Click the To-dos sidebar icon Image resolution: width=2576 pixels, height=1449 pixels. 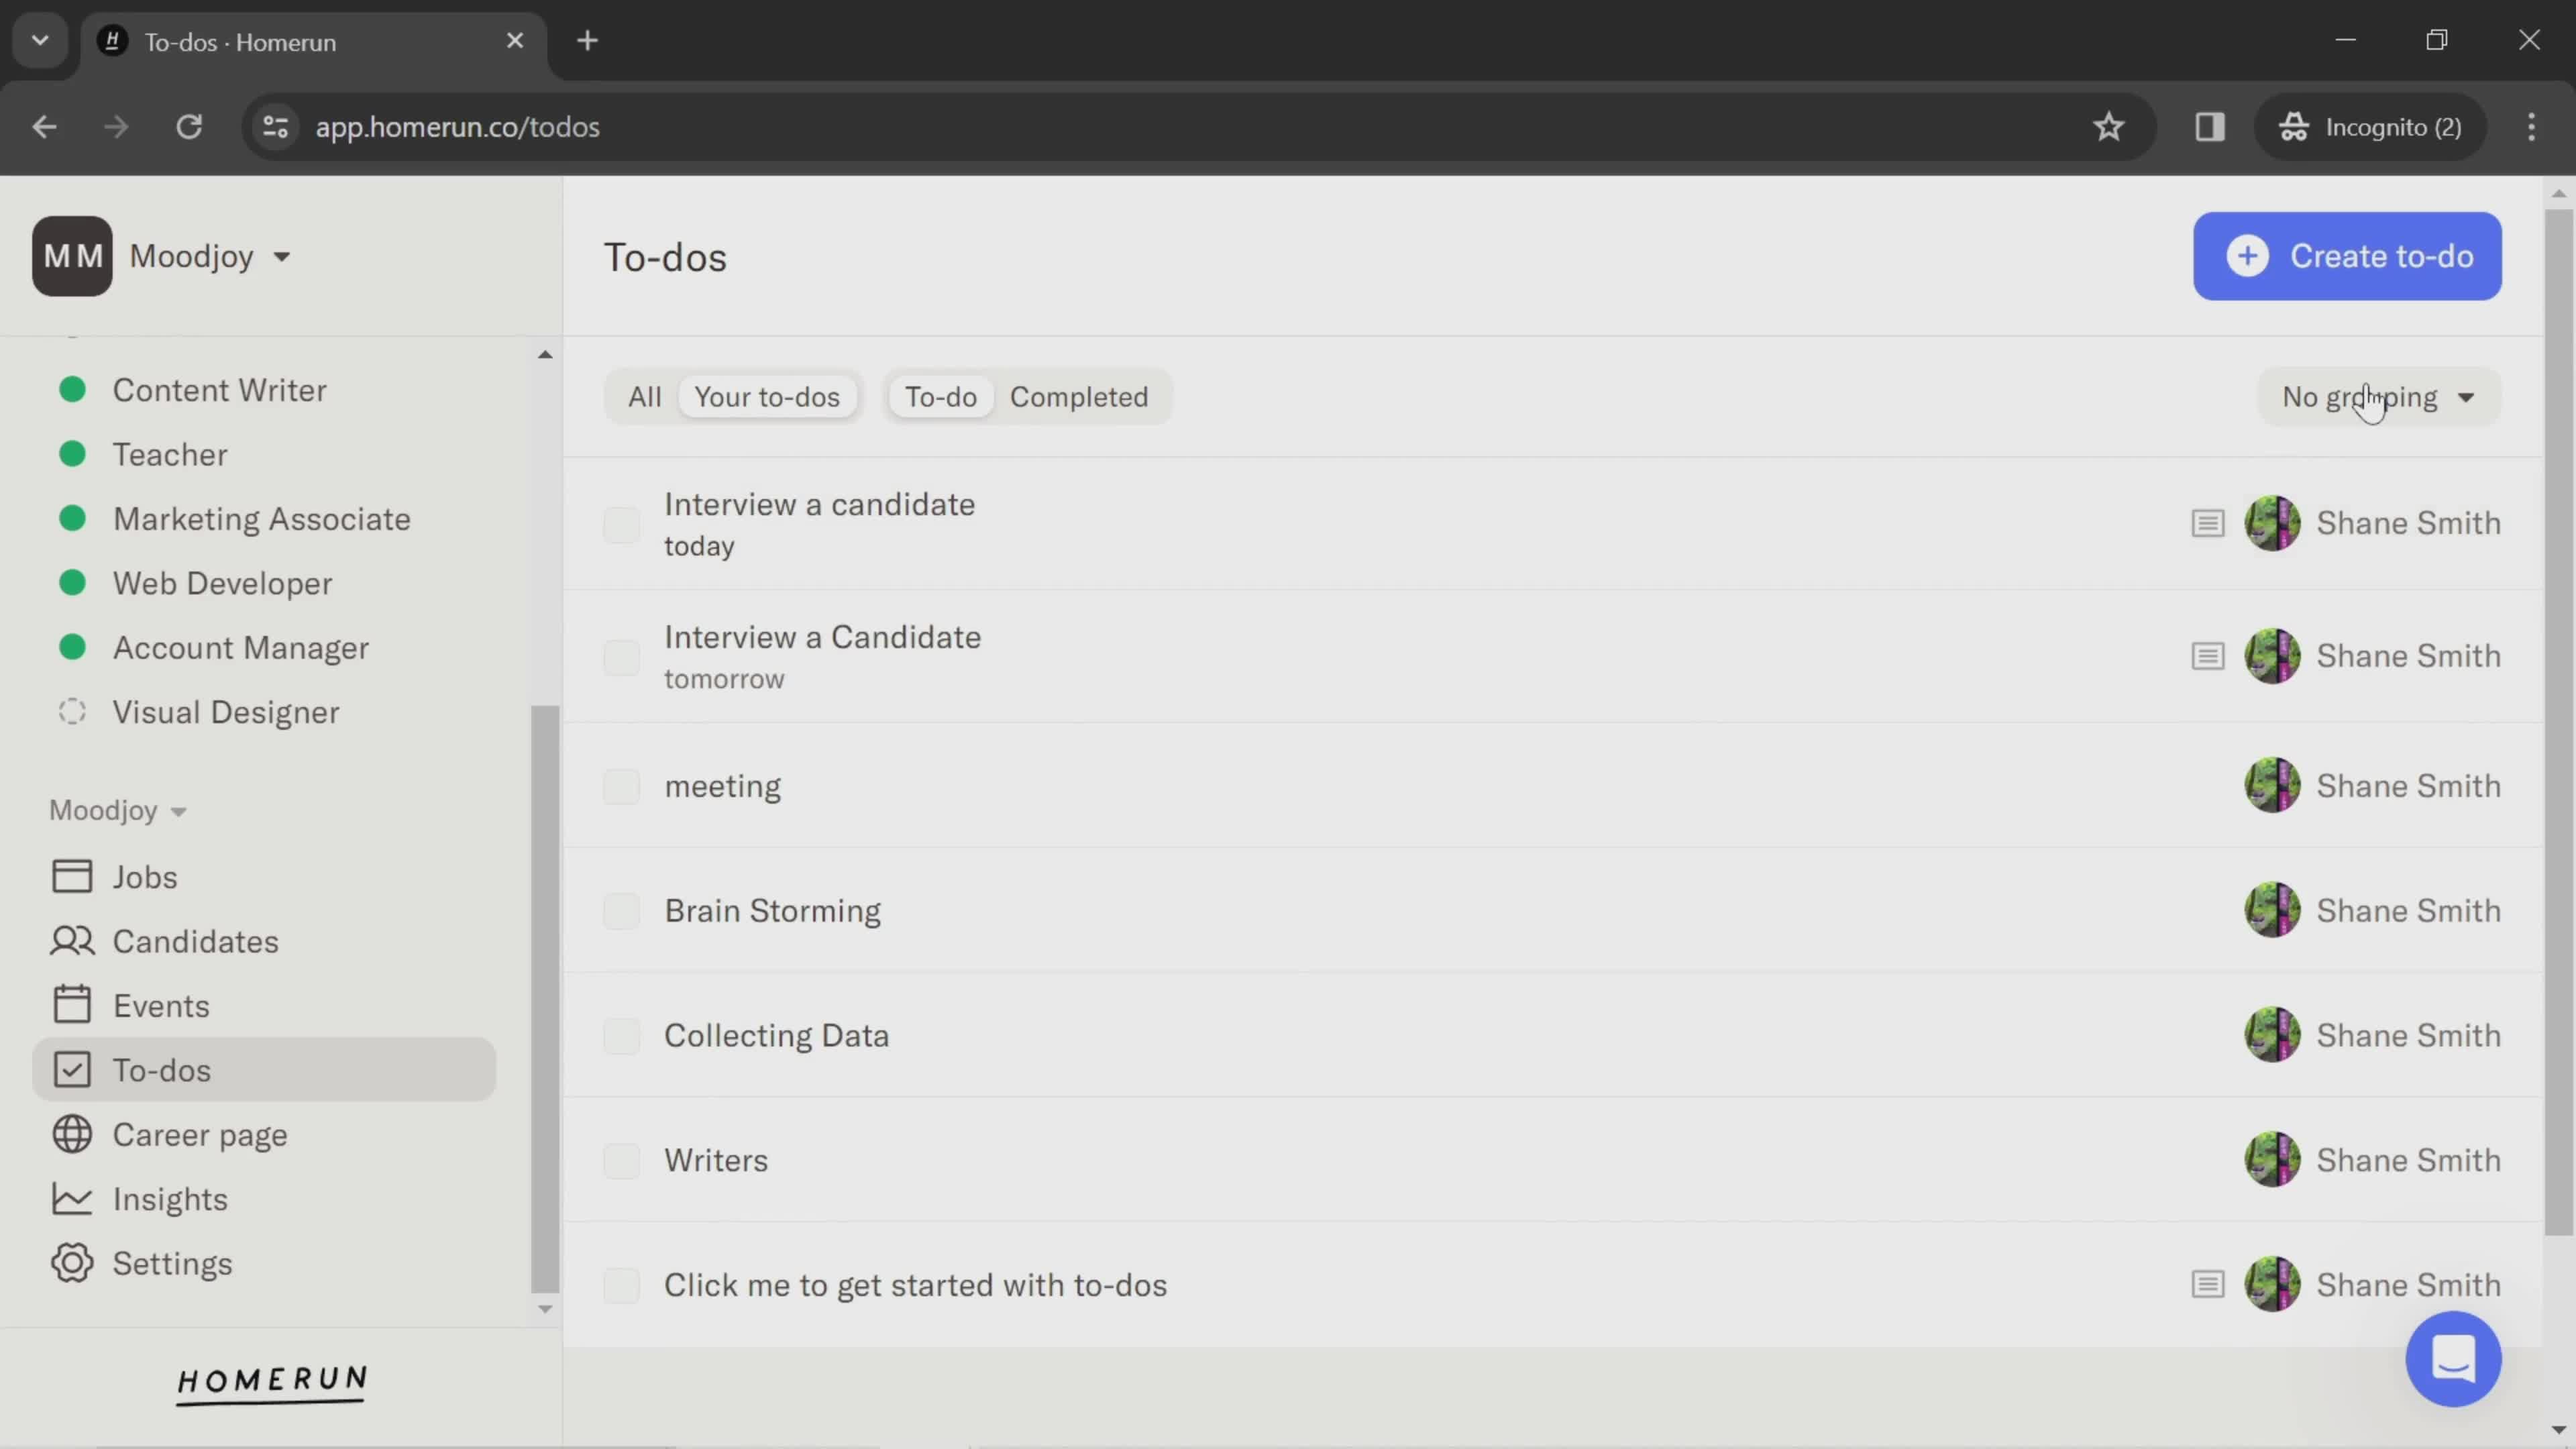[70, 1069]
